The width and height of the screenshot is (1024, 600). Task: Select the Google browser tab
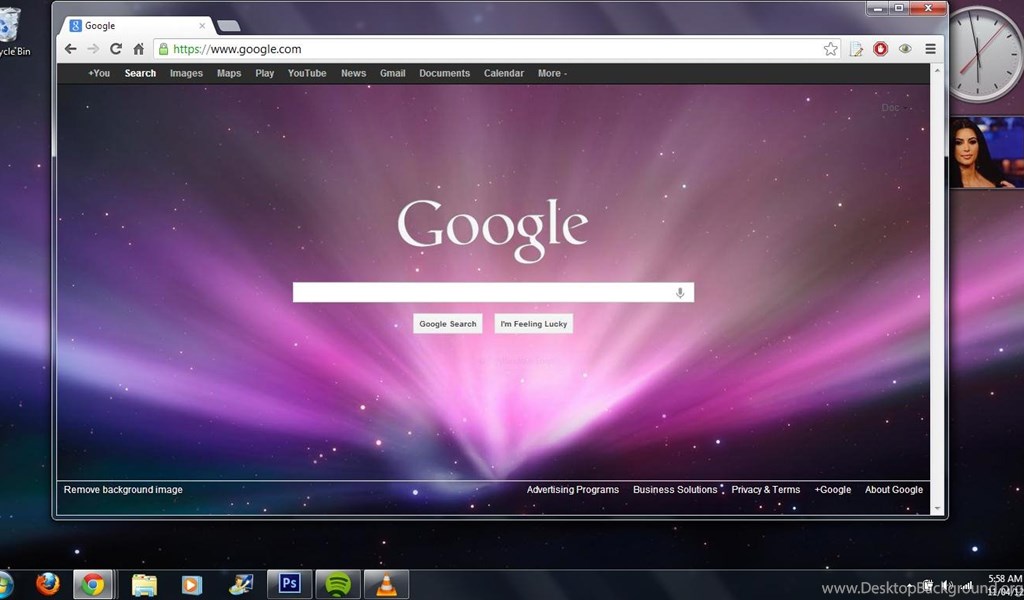tap(138, 25)
